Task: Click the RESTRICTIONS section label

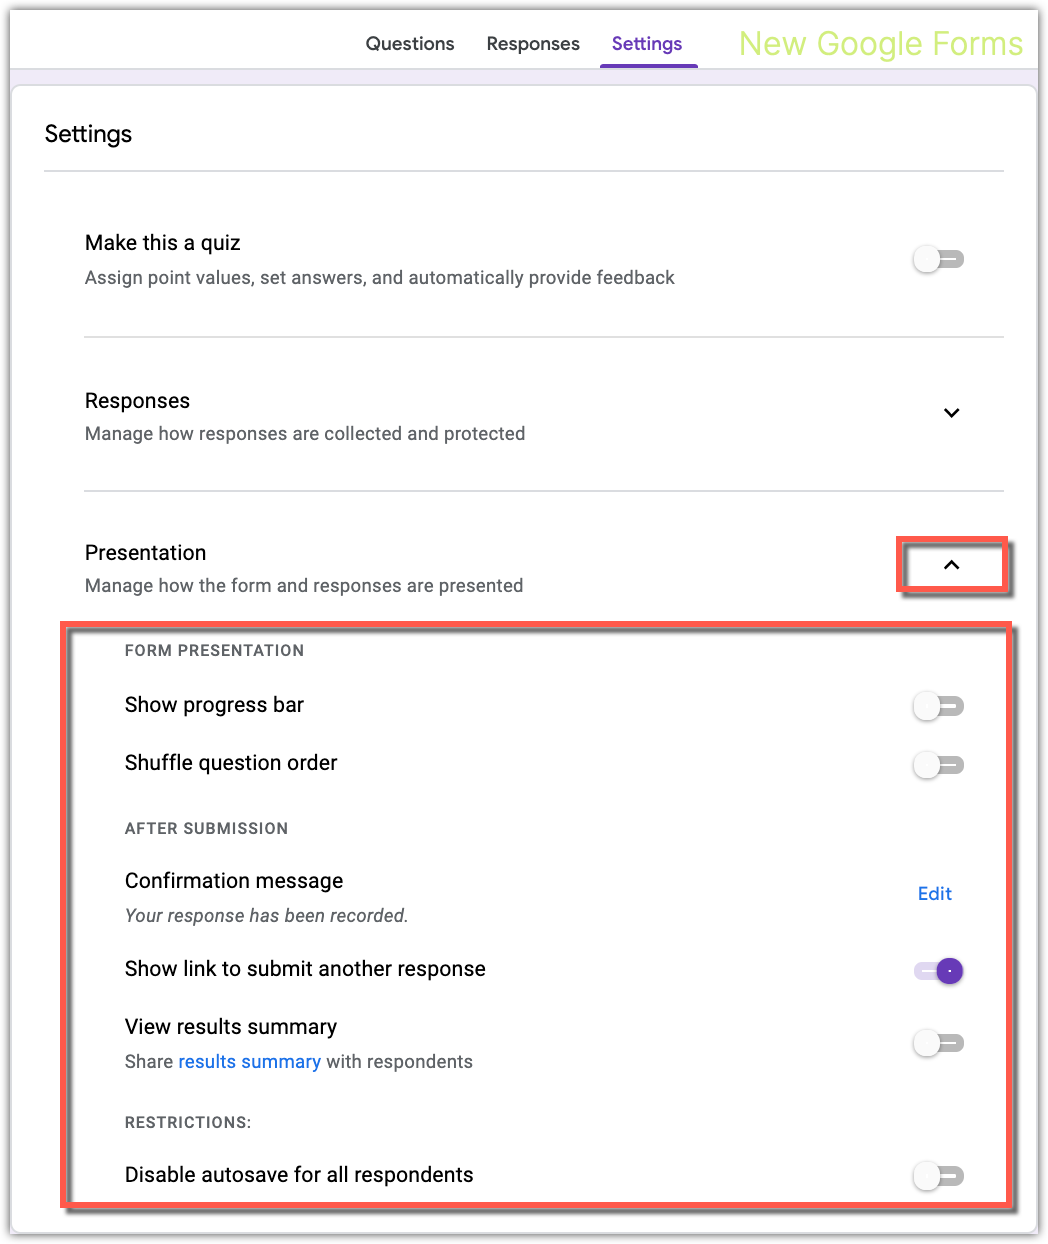Action: point(187,1122)
